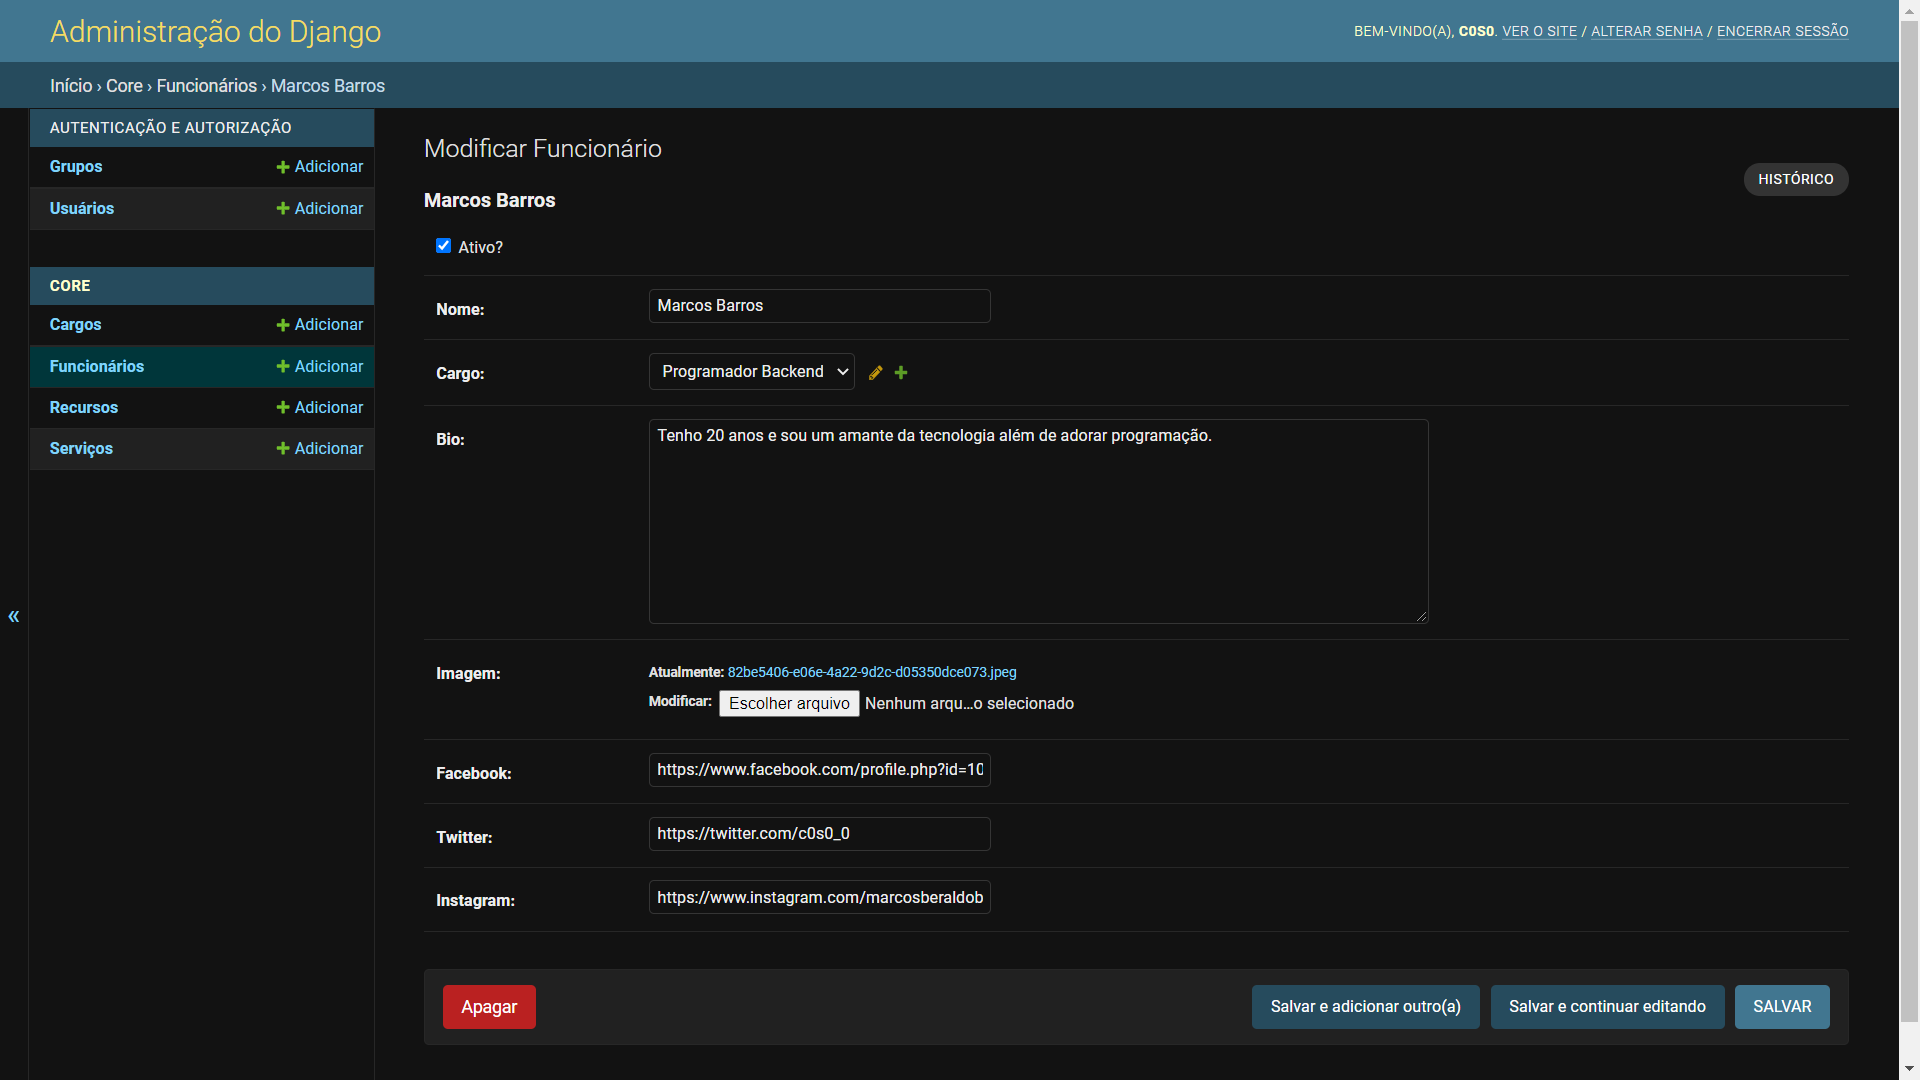Open Recursos in sidebar
Viewport: 1920px width, 1080px height.
84,408
